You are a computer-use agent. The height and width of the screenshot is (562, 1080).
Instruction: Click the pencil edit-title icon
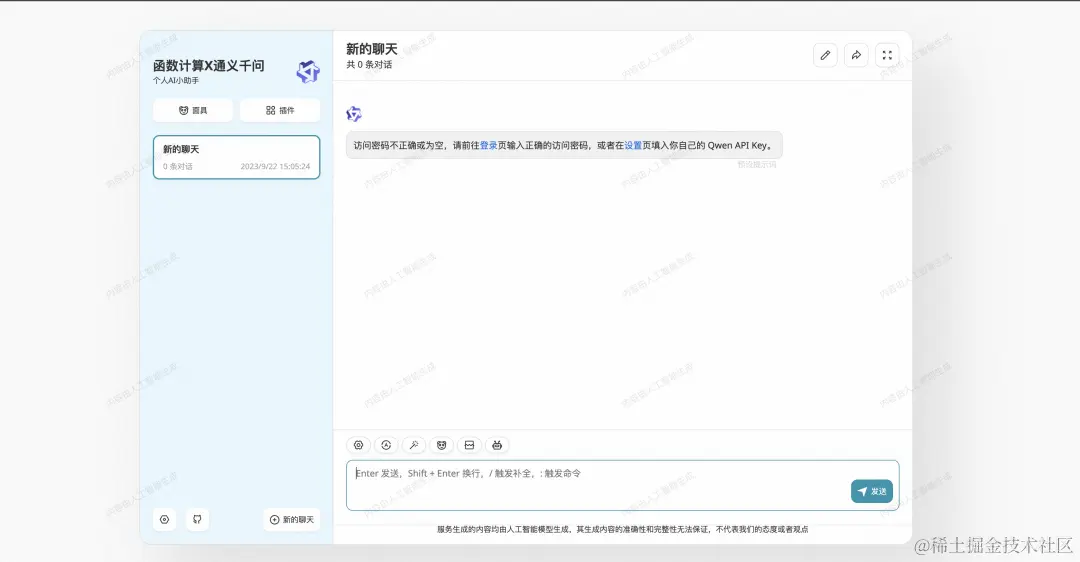(x=825, y=55)
